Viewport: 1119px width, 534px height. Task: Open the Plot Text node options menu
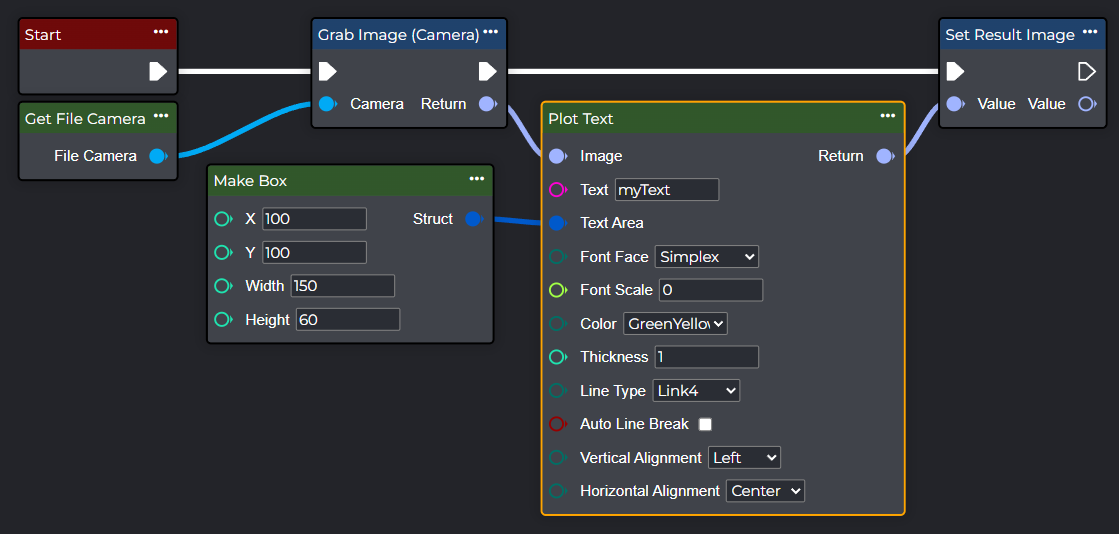[887, 116]
